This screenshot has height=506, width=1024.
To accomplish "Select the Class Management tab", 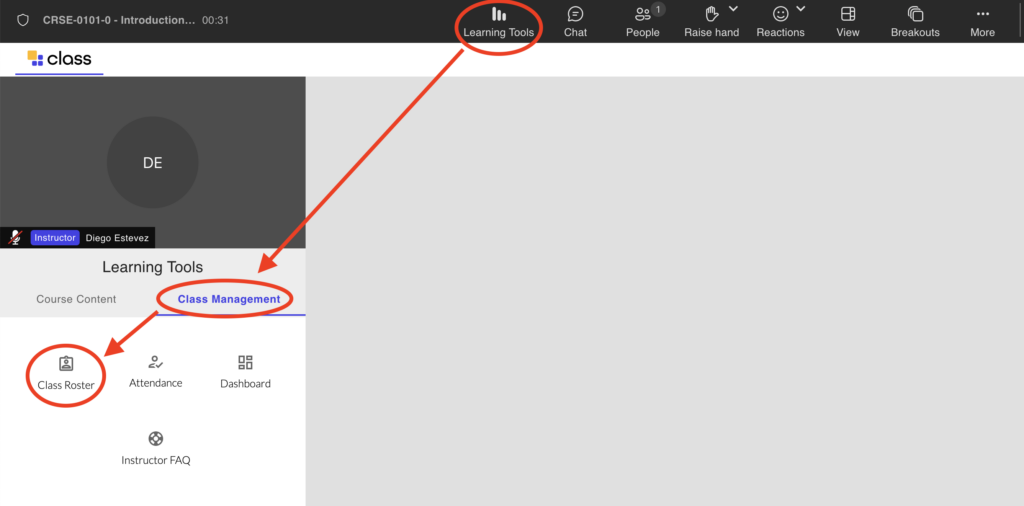I will (229, 299).
